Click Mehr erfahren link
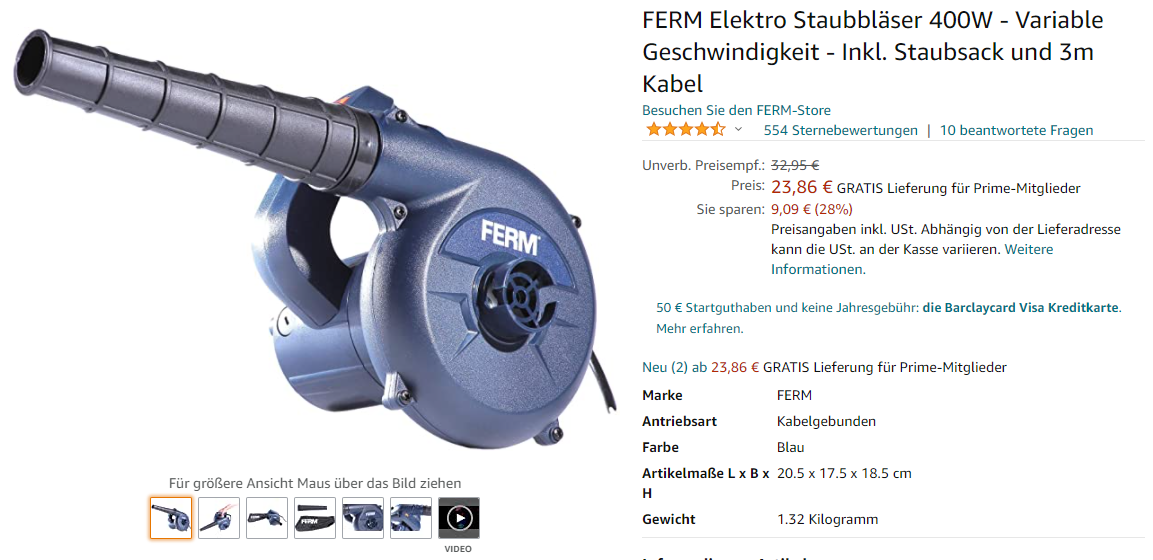Image resolution: width=1153 pixels, height=560 pixels. [699, 329]
